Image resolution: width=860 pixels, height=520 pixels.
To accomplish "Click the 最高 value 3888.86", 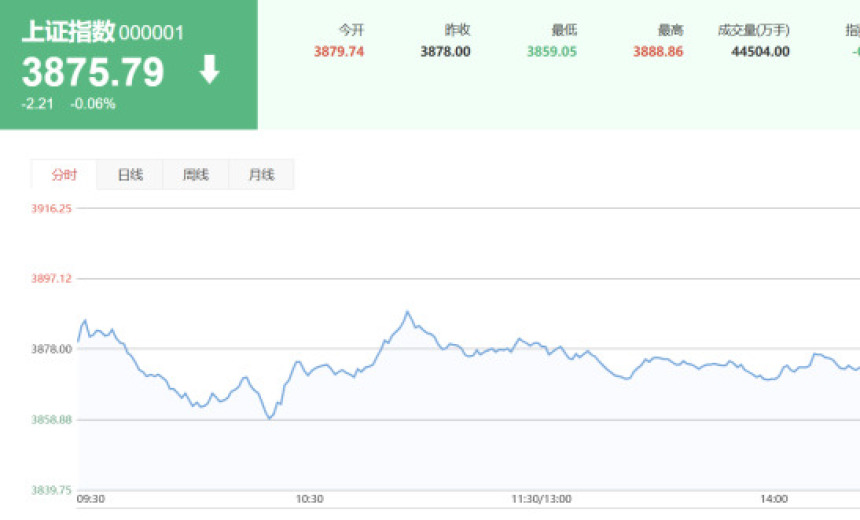I will [x=658, y=52].
